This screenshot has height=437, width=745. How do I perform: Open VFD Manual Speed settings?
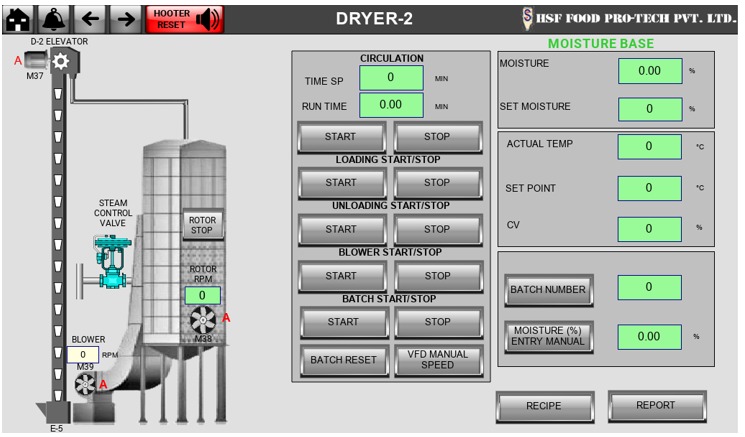click(x=437, y=359)
